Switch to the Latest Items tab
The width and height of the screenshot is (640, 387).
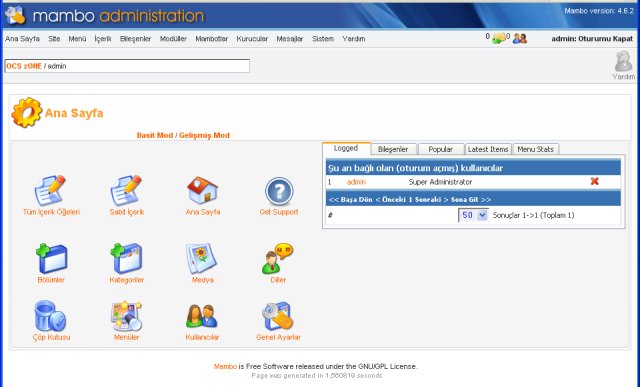click(488, 149)
